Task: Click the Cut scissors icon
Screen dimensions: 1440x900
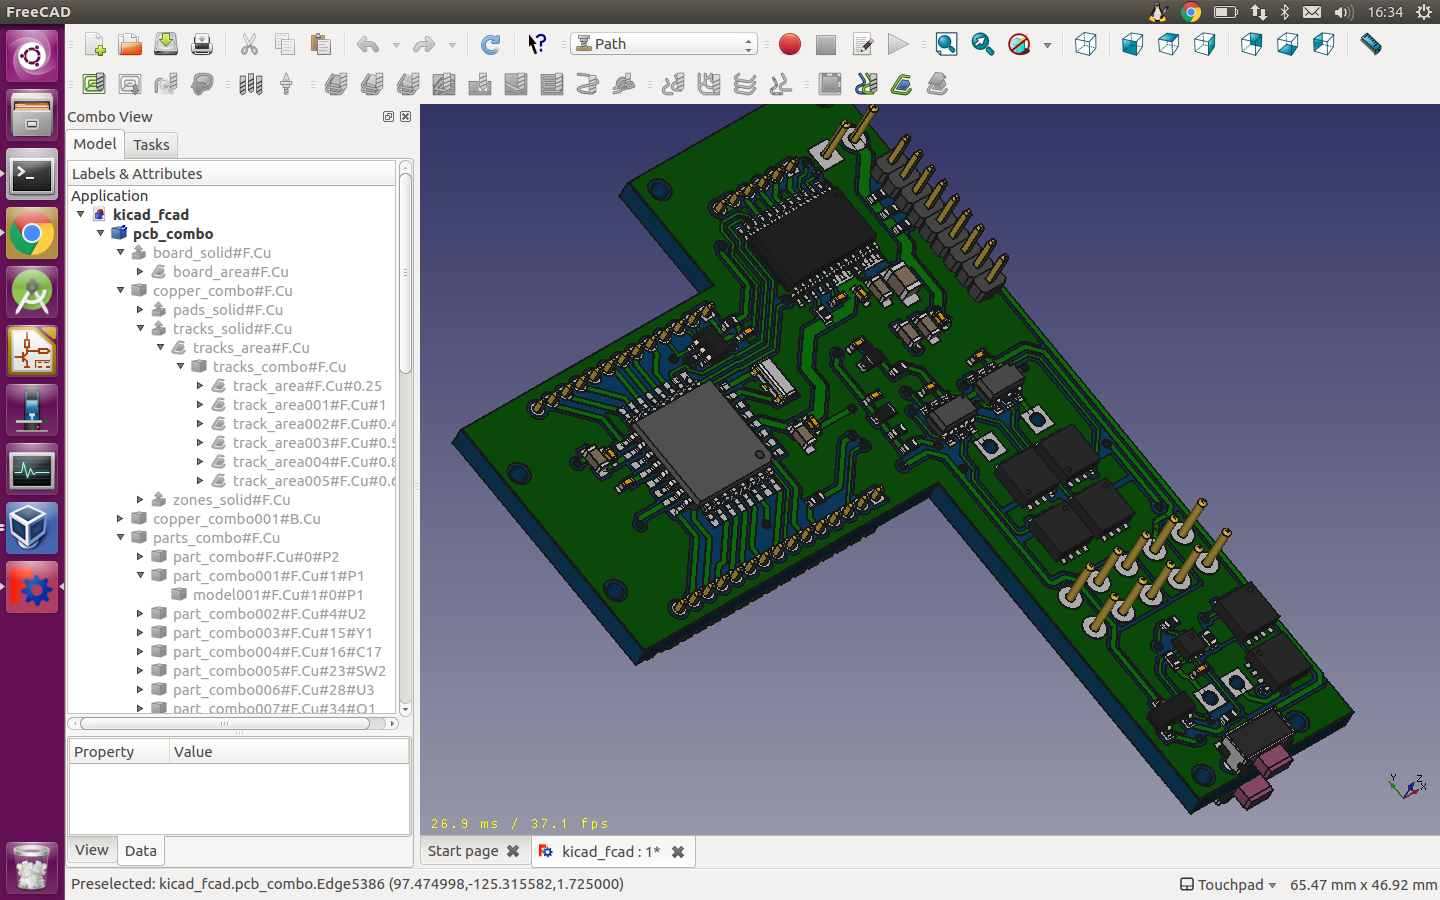Action: [x=249, y=44]
